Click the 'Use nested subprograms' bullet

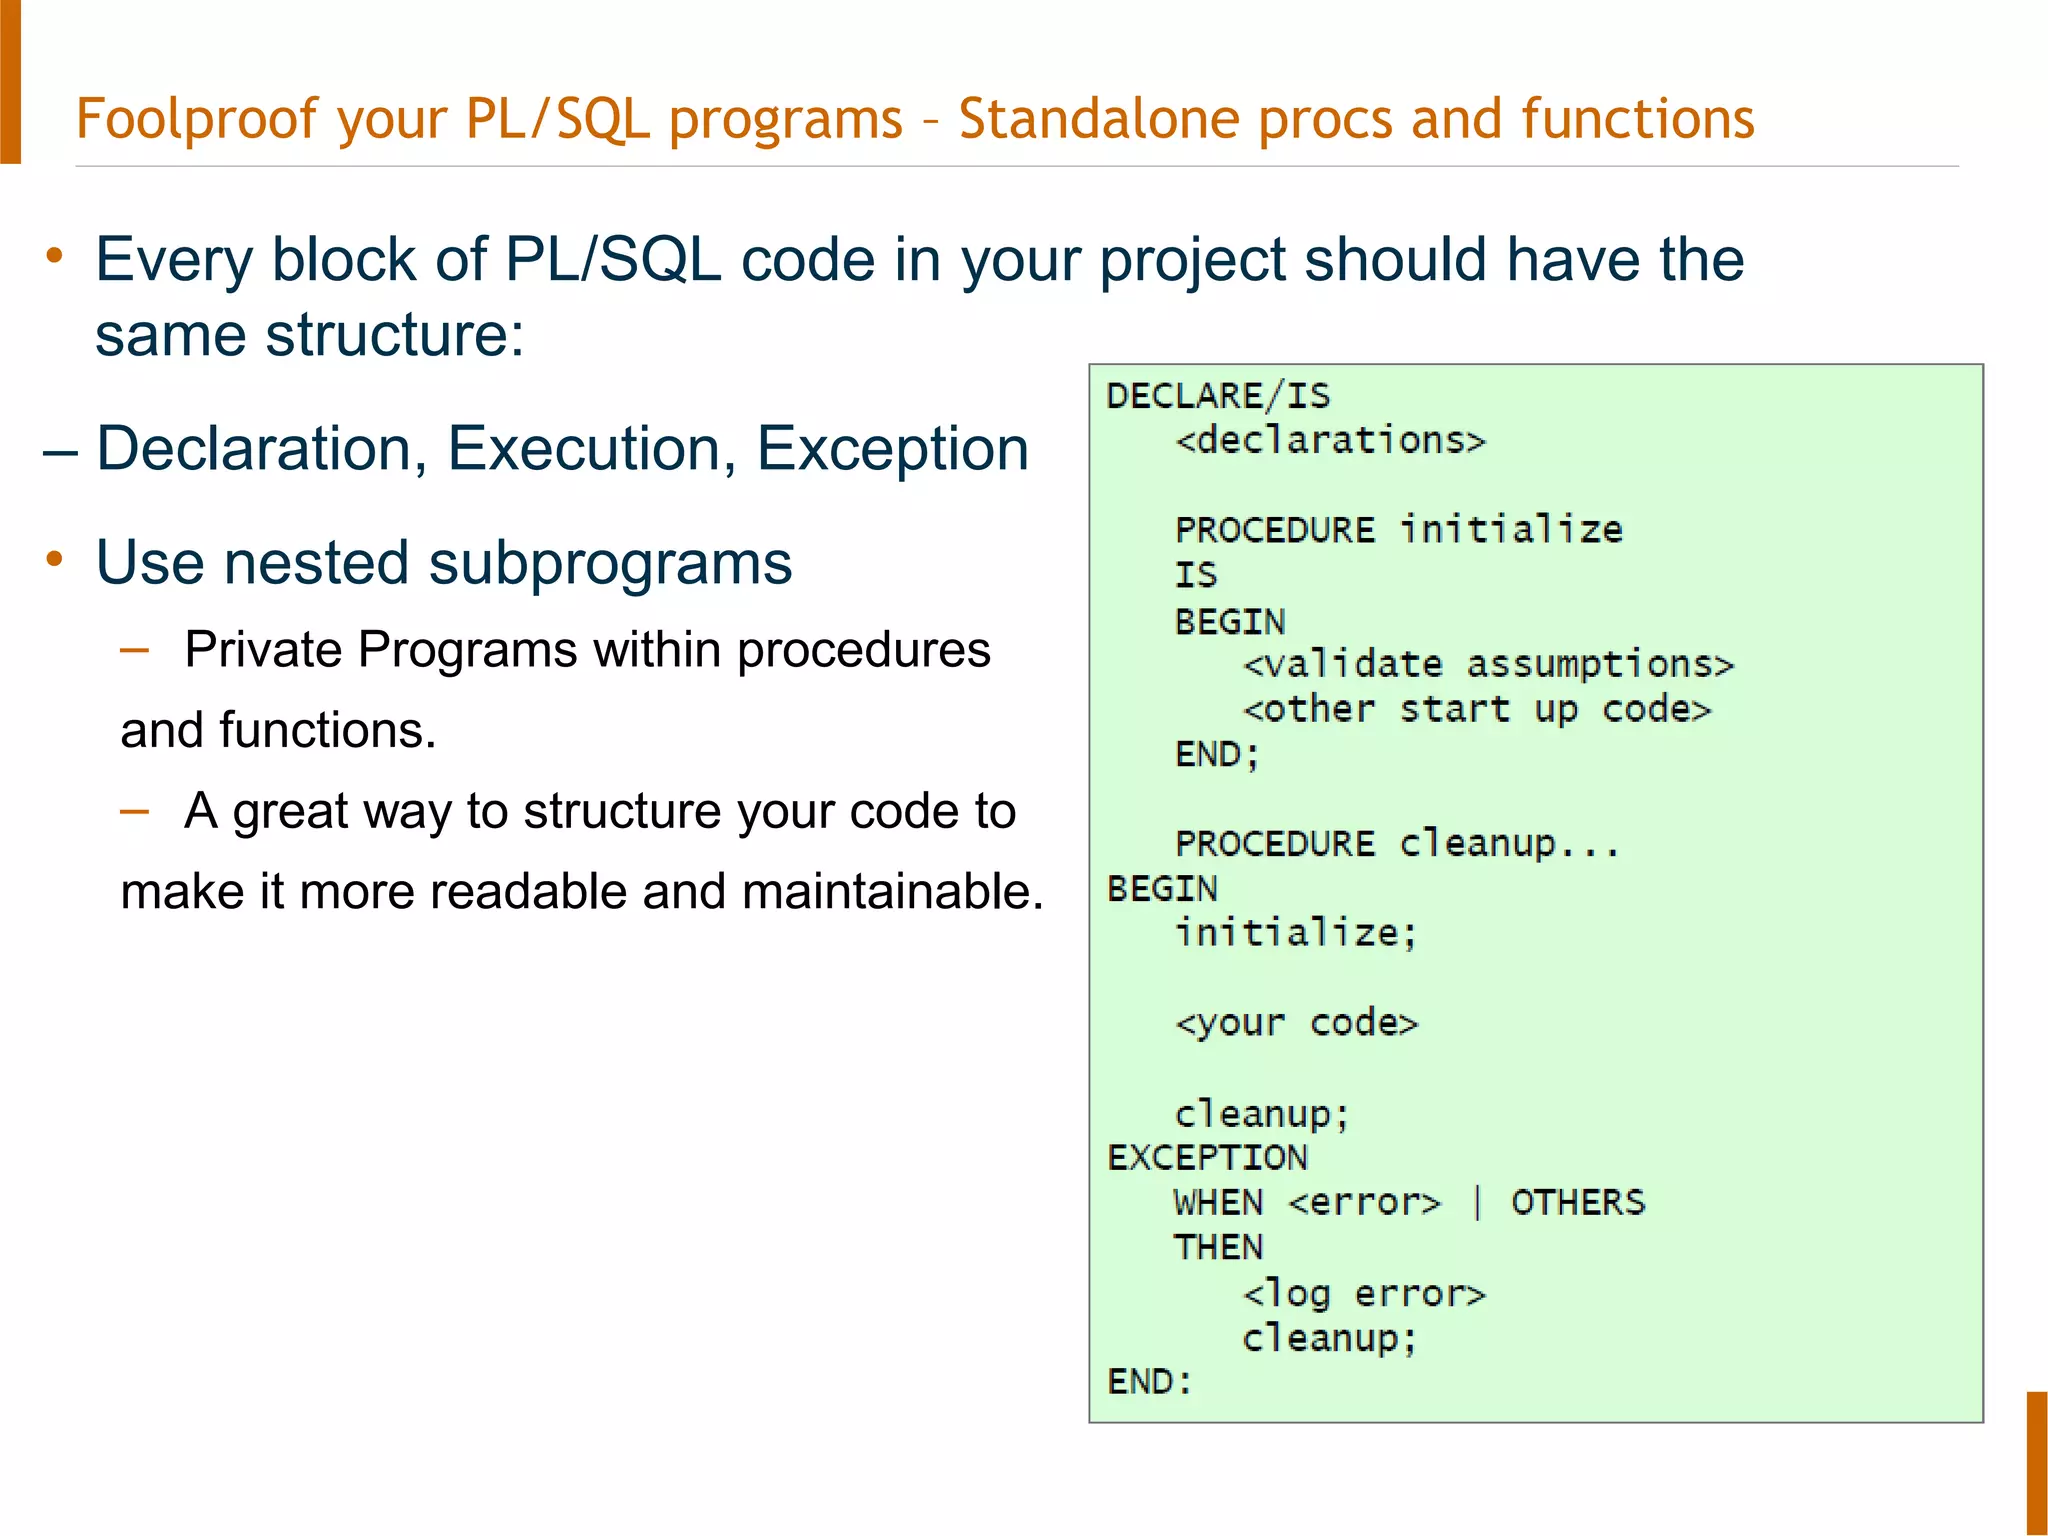tap(443, 562)
